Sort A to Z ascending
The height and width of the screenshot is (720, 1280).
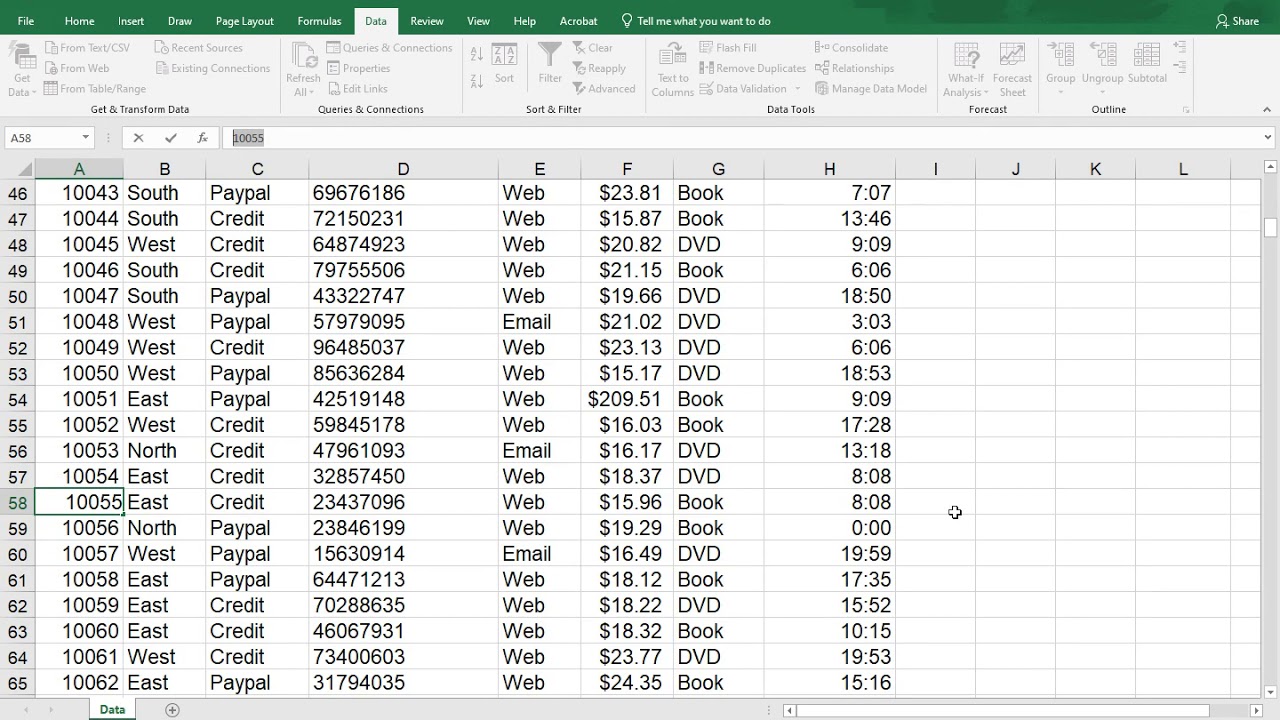click(x=477, y=55)
